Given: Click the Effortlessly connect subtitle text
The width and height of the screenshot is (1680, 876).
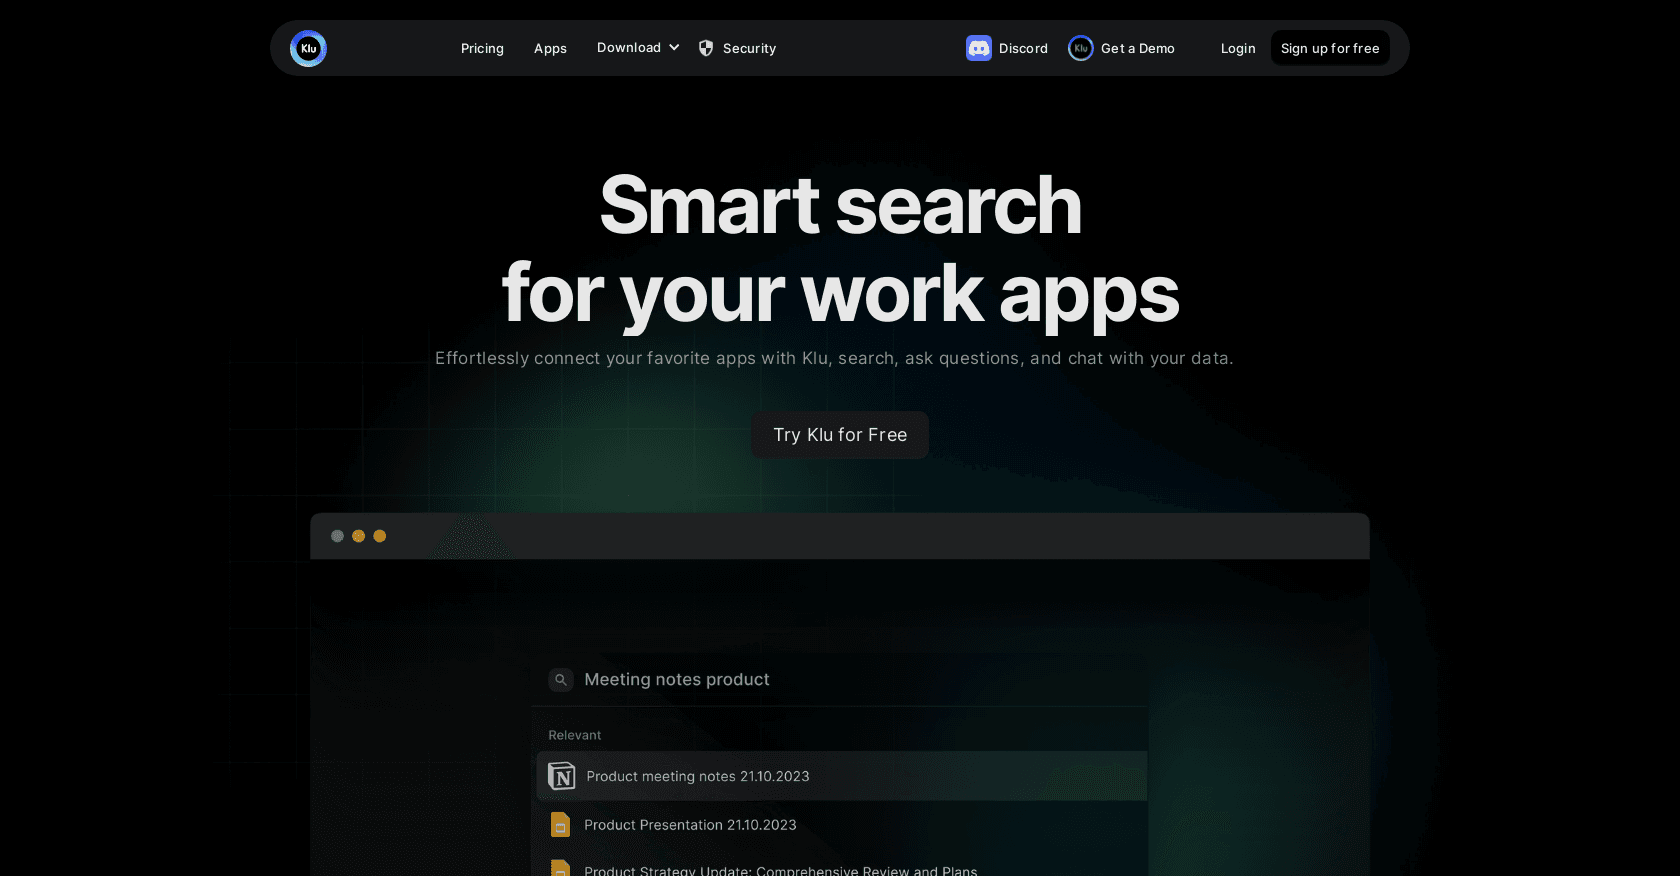Looking at the screenshot, I should 834,358.
